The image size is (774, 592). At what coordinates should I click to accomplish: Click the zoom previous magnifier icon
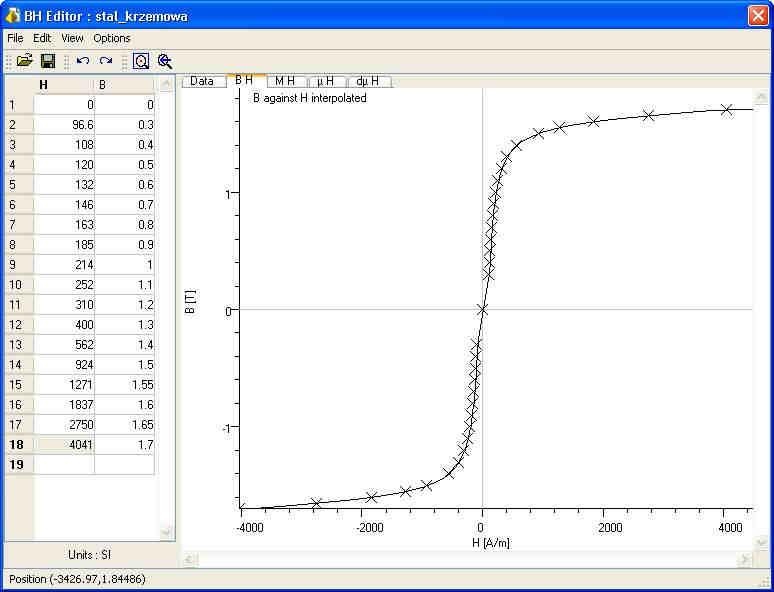pos(165,61)
